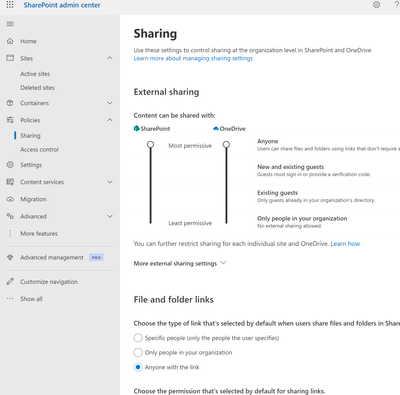400x395 pixels.
Task: Click the Customize navigation pencil icon
Action: click(10, 281)
